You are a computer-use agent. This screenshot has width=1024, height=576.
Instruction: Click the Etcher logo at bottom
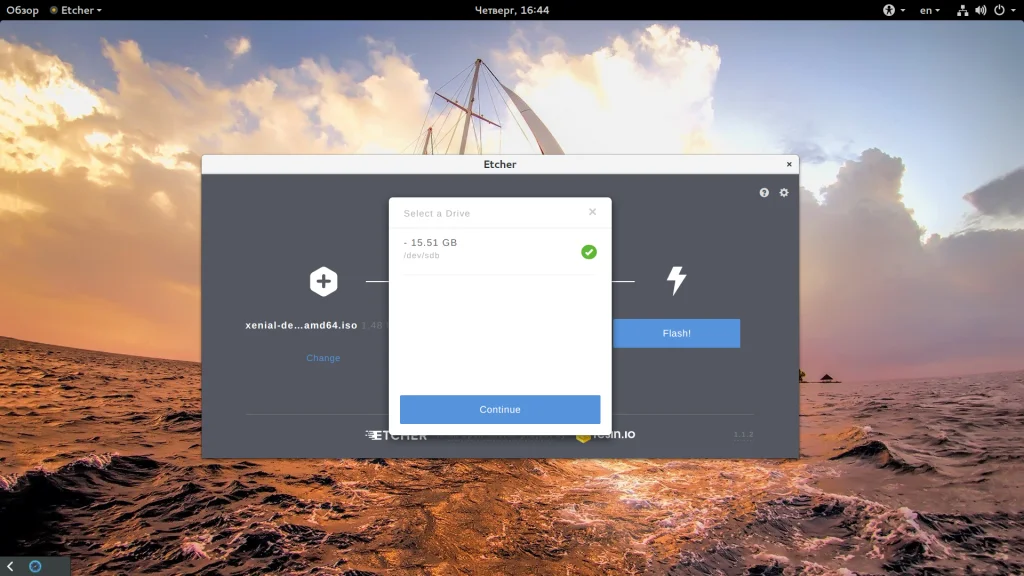click(396, 435)
